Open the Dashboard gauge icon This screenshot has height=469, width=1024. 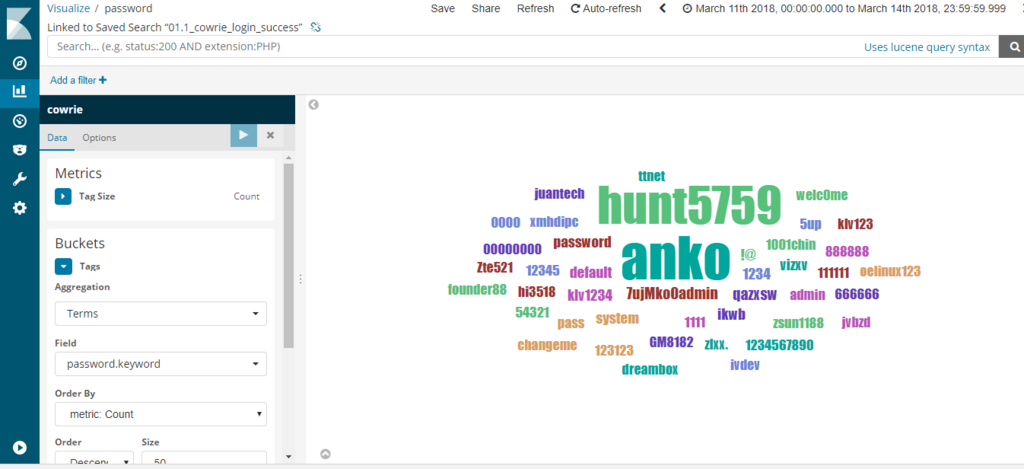point(20,121)
